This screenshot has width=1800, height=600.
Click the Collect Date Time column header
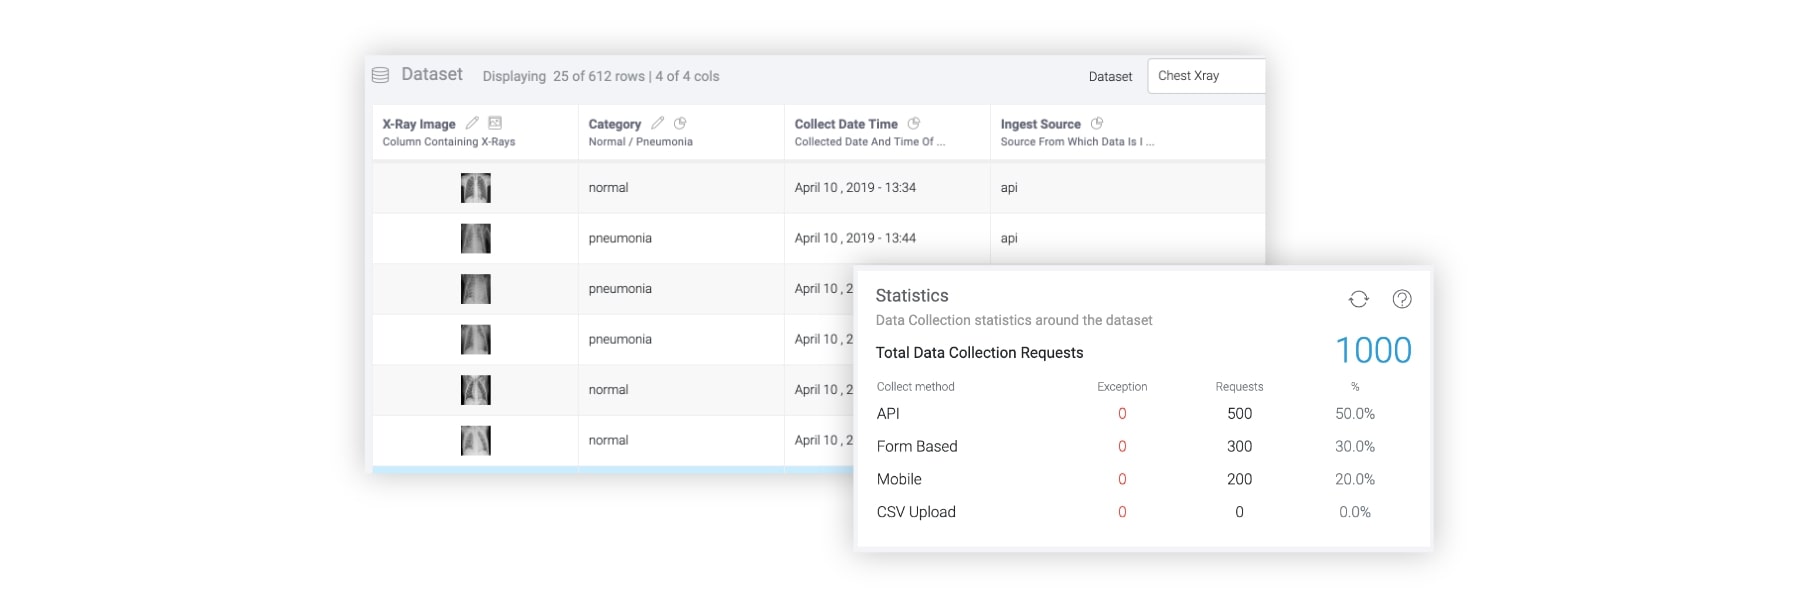coord(846,124)
